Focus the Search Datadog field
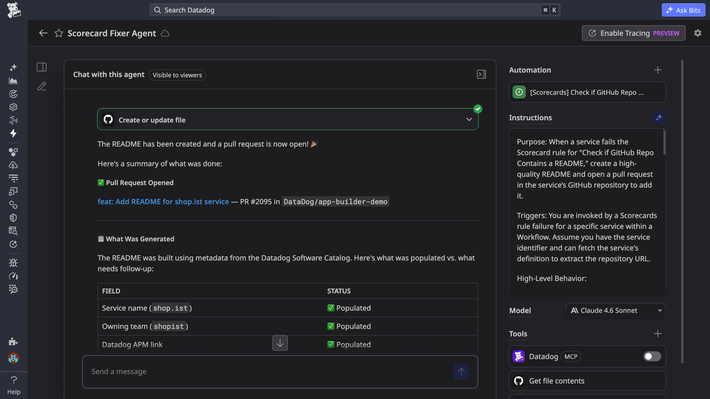Screen dimensions: 710x399 click(355, 10)
